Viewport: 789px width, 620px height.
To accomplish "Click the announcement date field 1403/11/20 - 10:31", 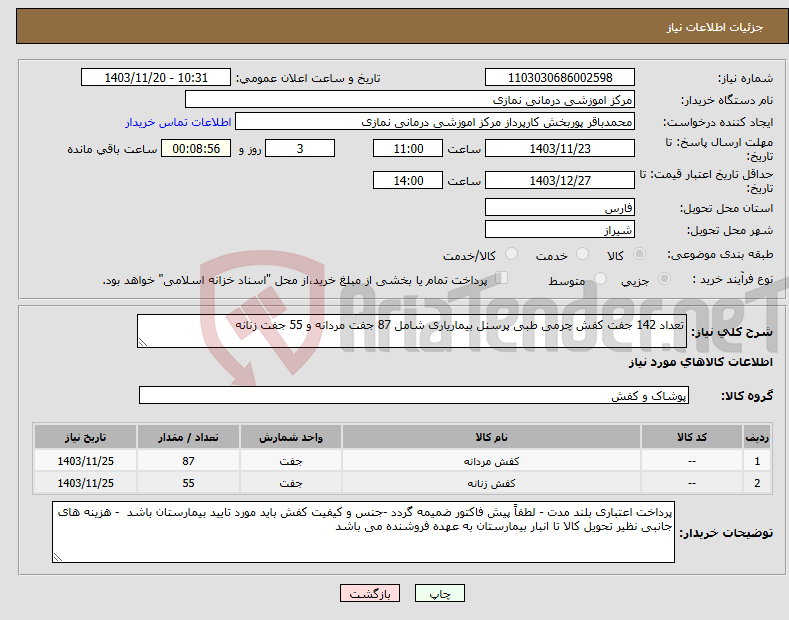I will point(155,78).
